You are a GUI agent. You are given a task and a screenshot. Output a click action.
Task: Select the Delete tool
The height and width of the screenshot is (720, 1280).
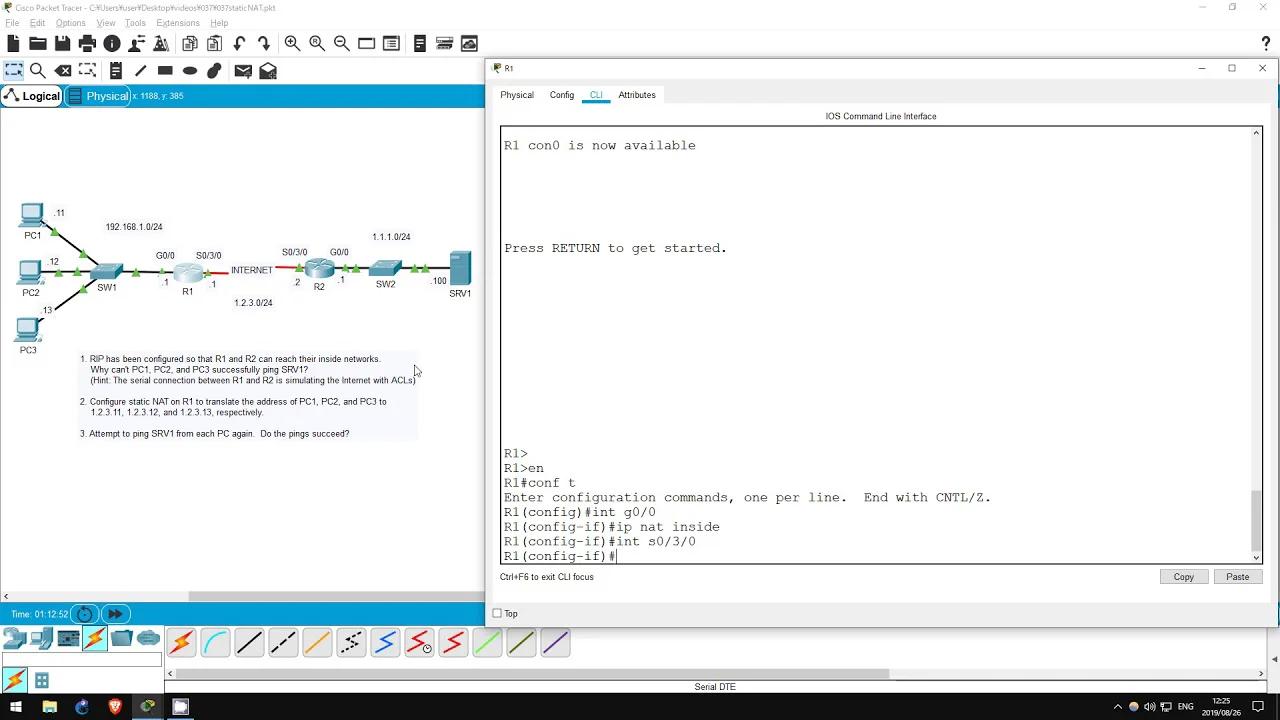tap(63, 70)
